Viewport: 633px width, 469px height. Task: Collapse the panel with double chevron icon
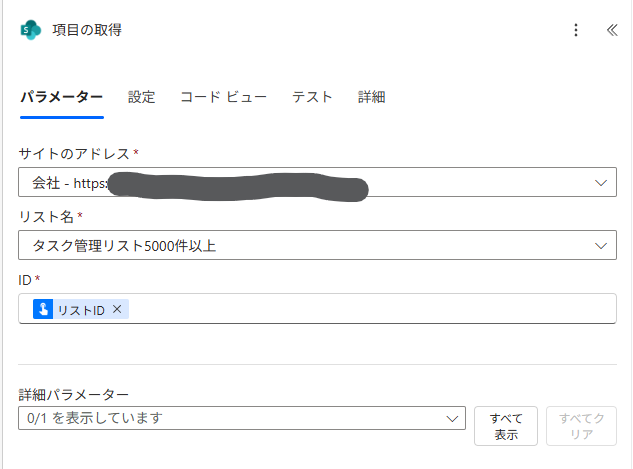tap(612, 30)
